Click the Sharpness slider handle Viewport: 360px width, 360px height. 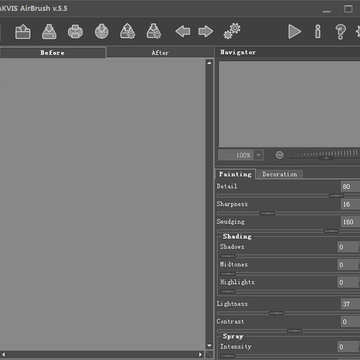[x=267, y=213]
